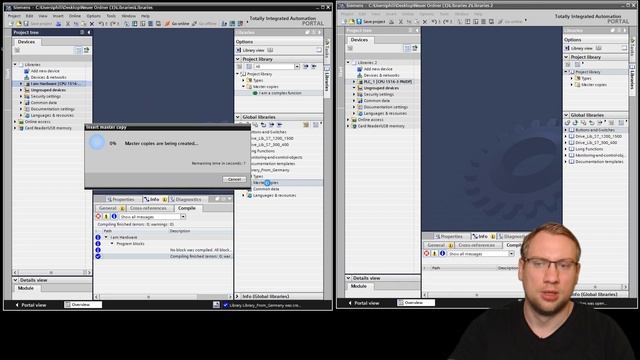
Task: Switch to Compile tab in left window
Action: tap(187, 208)
